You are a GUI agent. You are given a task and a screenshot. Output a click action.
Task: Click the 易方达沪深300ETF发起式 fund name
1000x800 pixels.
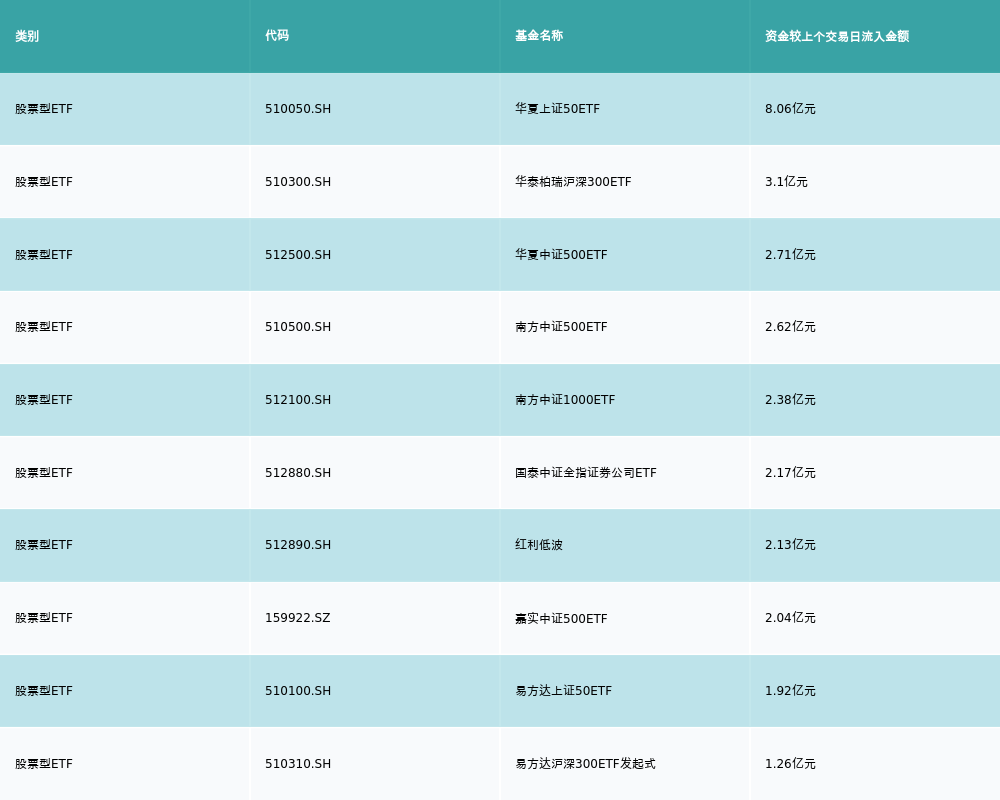pyautogui.click(x=585, y=764)
